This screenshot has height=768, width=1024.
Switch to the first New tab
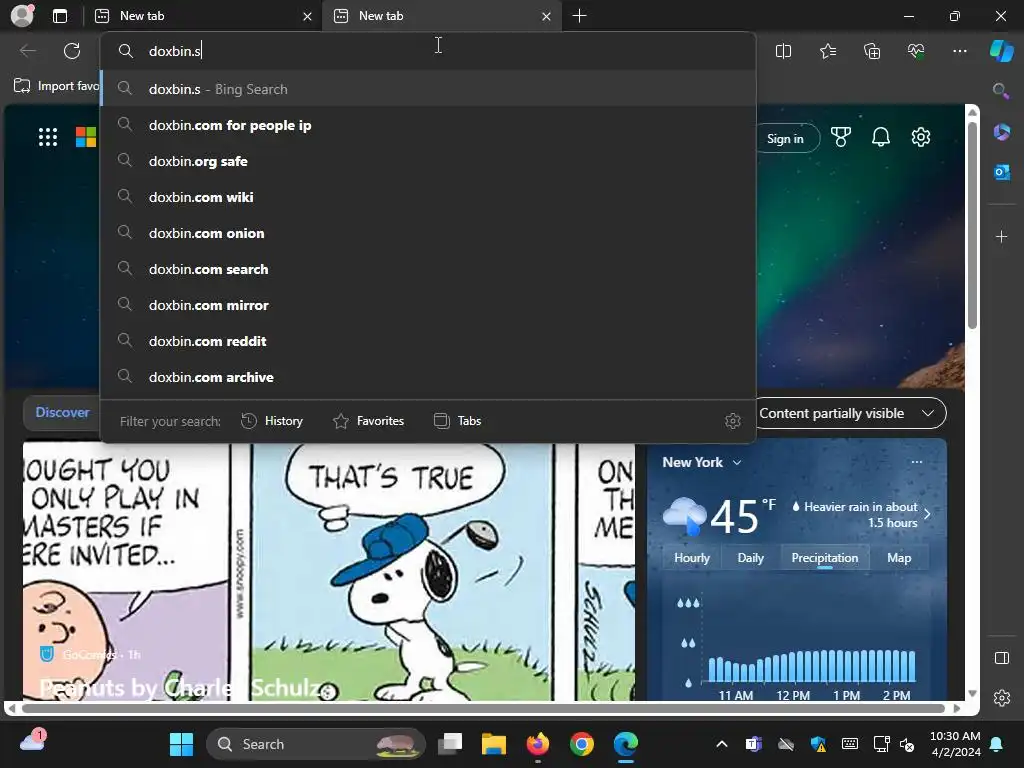202,16
